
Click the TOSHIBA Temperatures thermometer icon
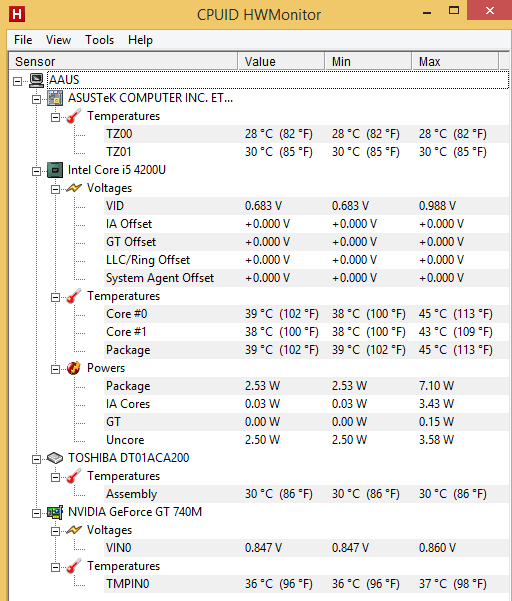[74, 476]
